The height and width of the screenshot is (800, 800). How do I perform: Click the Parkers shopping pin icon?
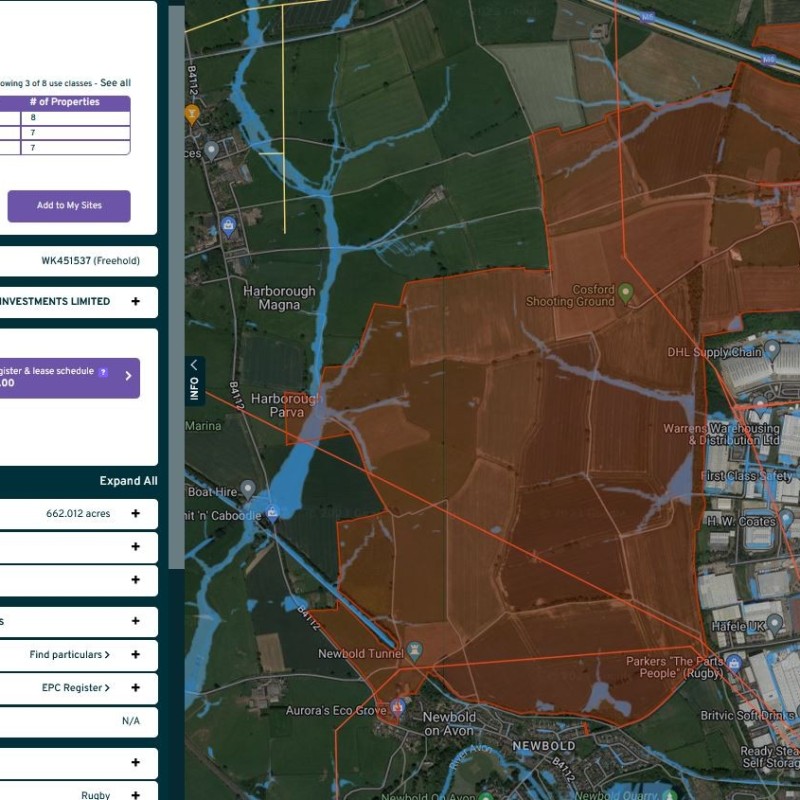coord(734,663)
